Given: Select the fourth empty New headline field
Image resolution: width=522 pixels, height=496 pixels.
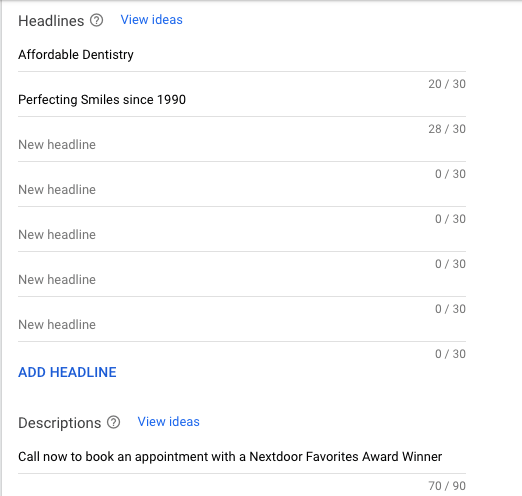Looking at the screenshot, I should pos(242,280).
